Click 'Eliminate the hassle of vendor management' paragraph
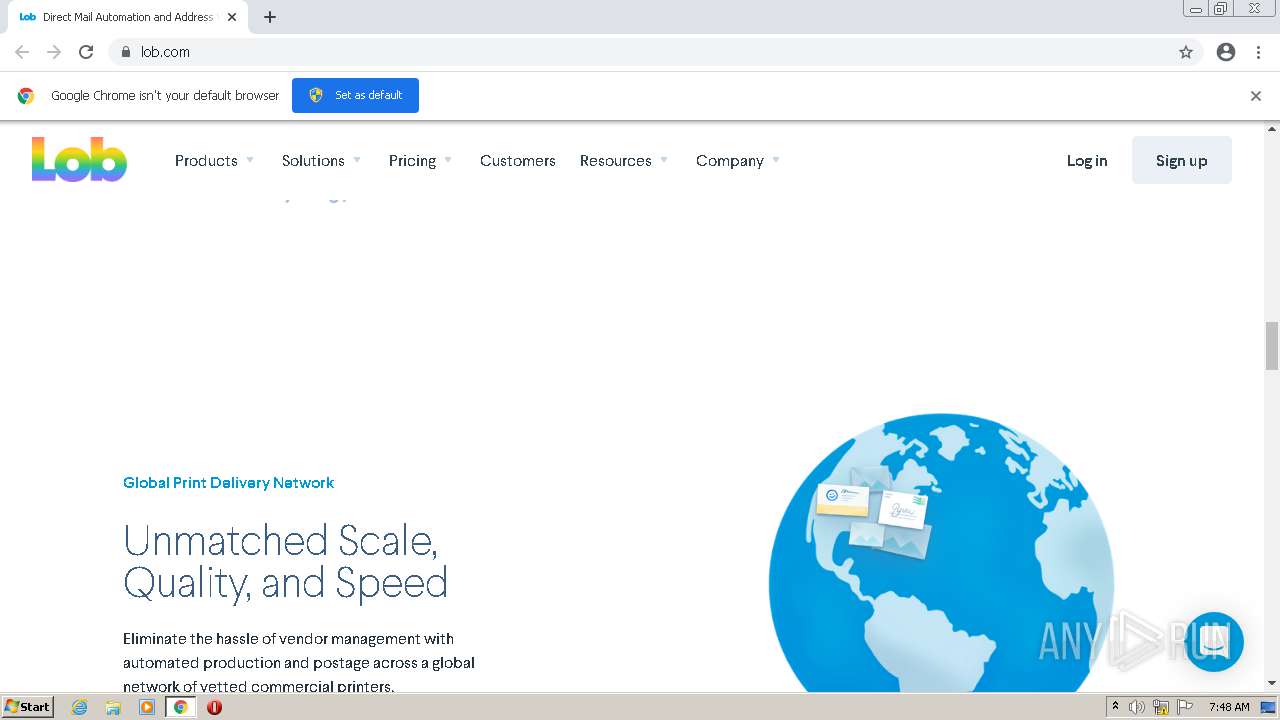 pyautogui.click(x=299, y=662)
